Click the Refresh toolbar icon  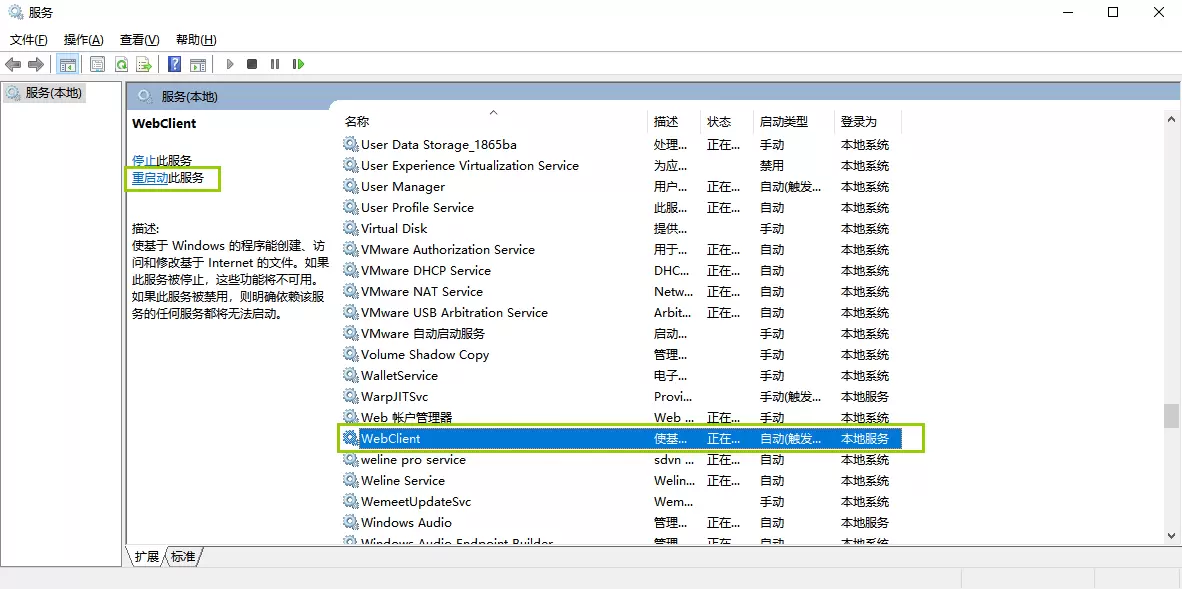pyautogui.click(x=121, y=65)
